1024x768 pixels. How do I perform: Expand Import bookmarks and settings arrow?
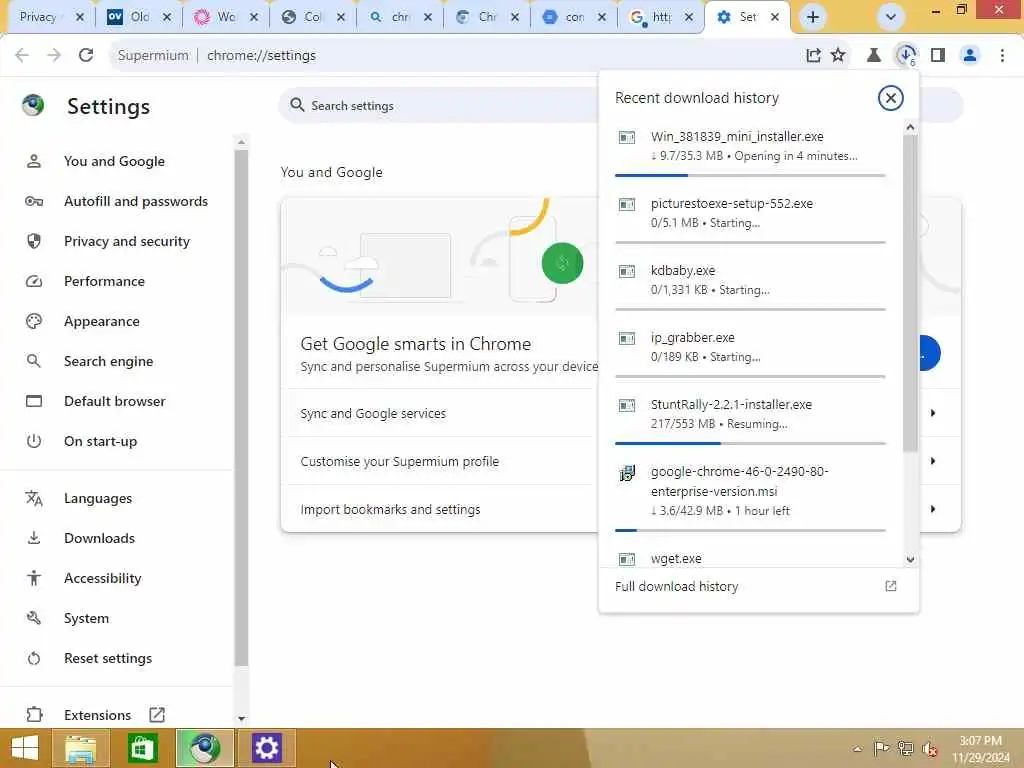933,509
